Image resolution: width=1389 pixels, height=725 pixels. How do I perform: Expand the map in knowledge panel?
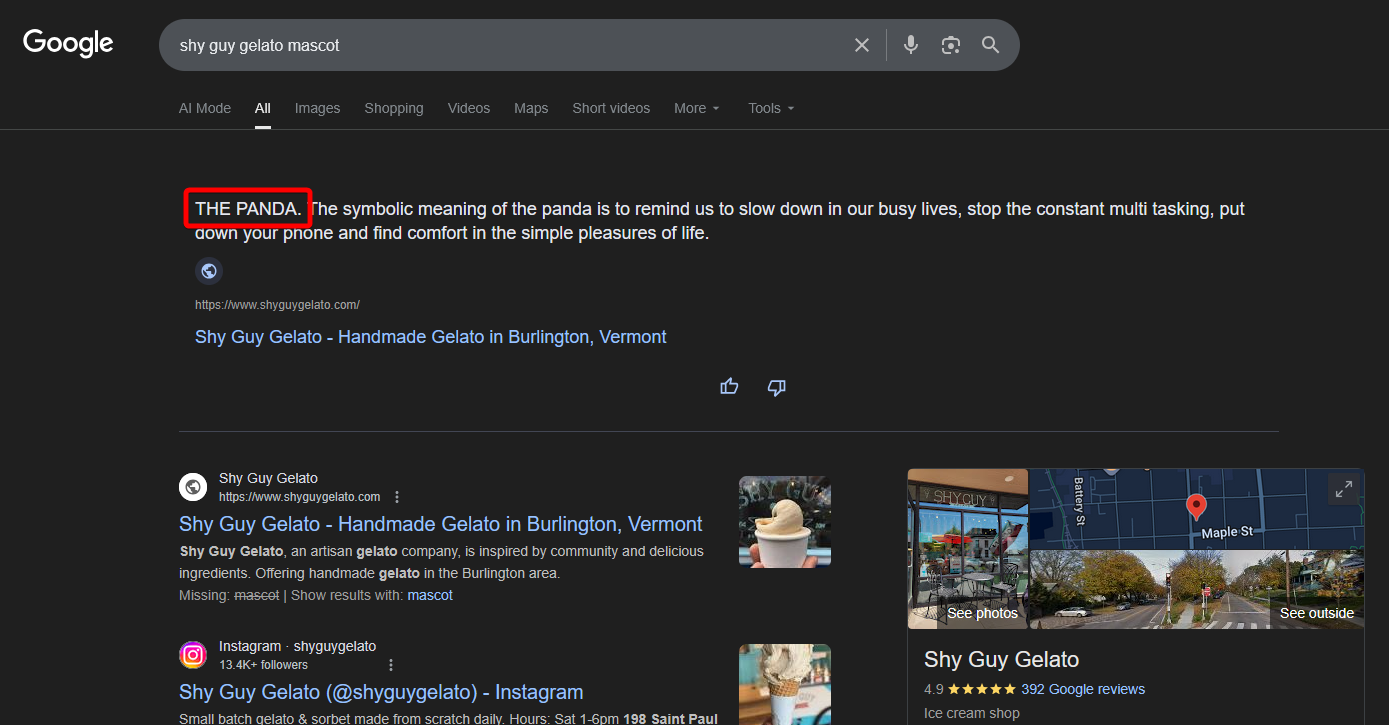pos(1343,489)
